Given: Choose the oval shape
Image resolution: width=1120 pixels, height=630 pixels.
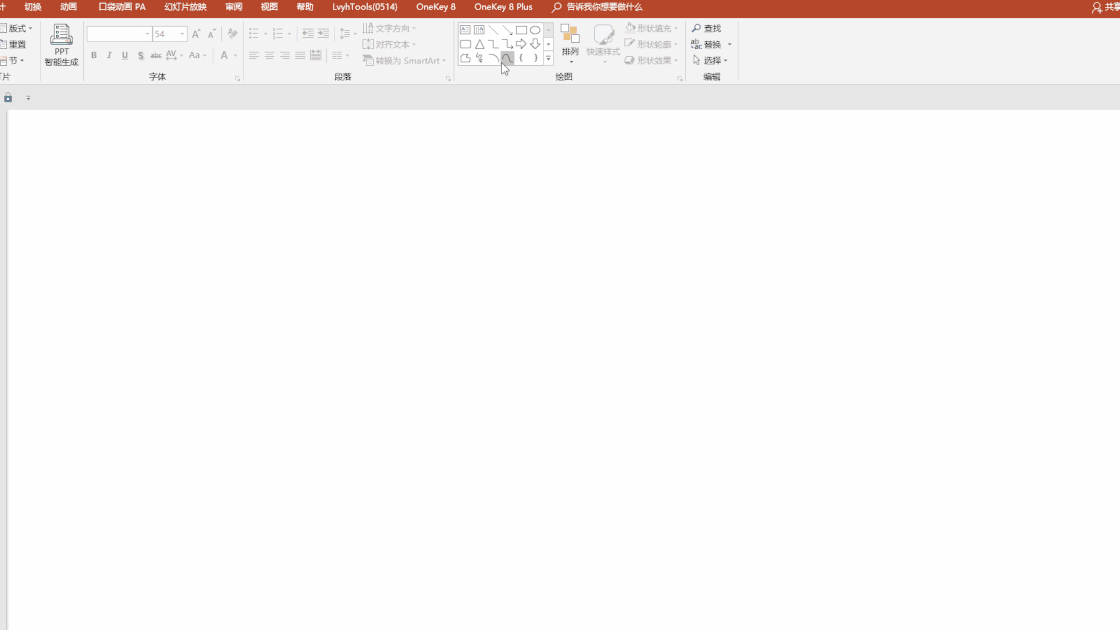Looking at the screenshot, I should pos(535,30).
